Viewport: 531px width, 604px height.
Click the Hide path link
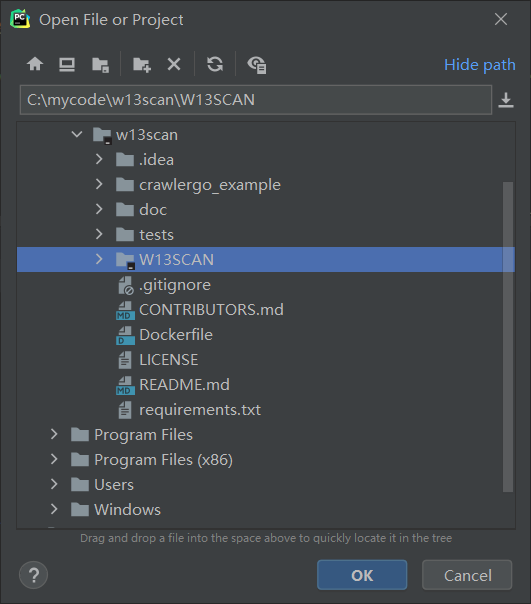[480, 65]
